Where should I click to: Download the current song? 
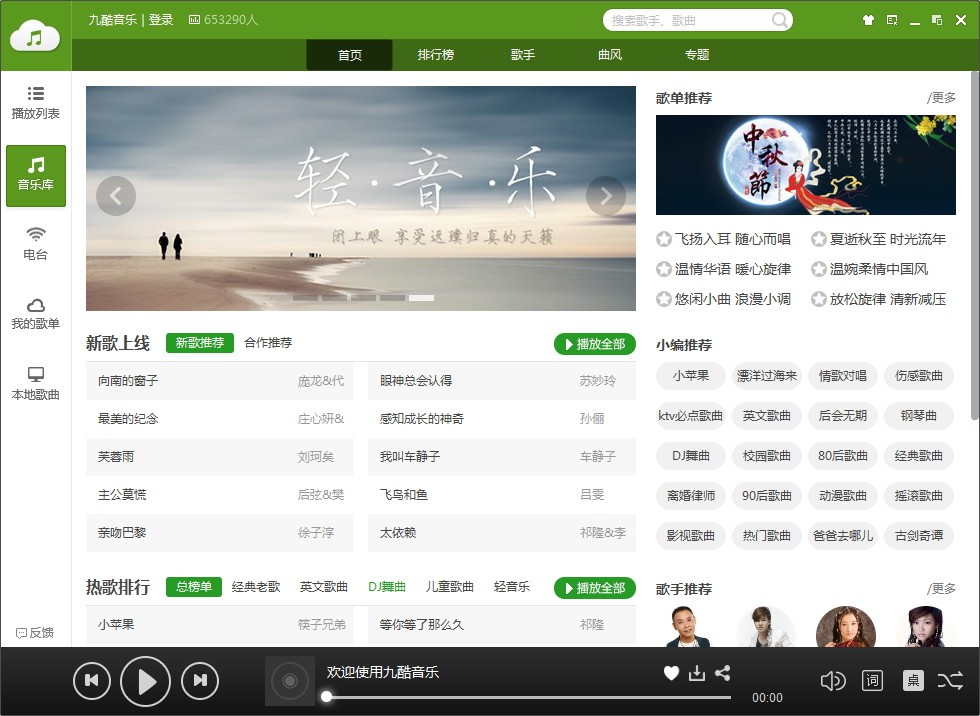(x=696, y=673)
